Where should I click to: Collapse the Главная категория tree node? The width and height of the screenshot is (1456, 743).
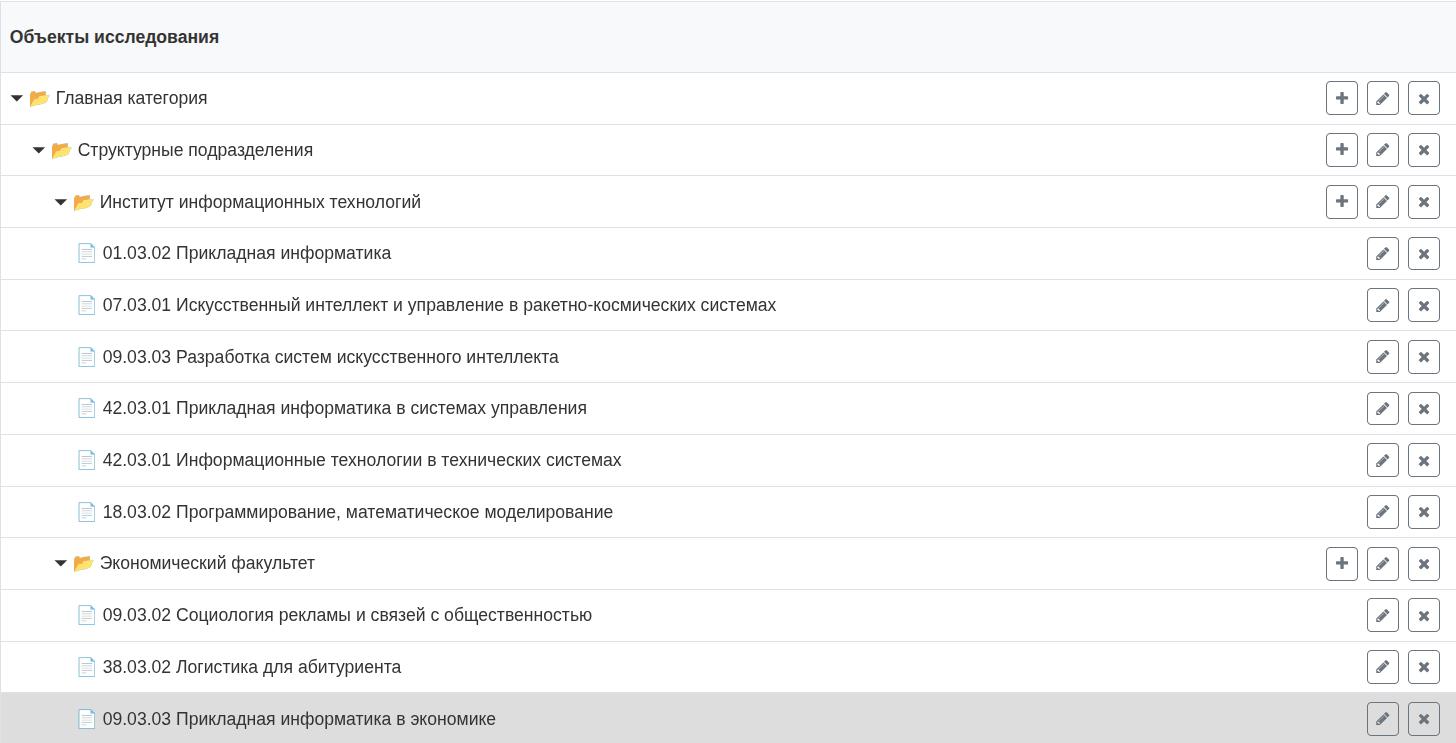(x=16, y=98)
